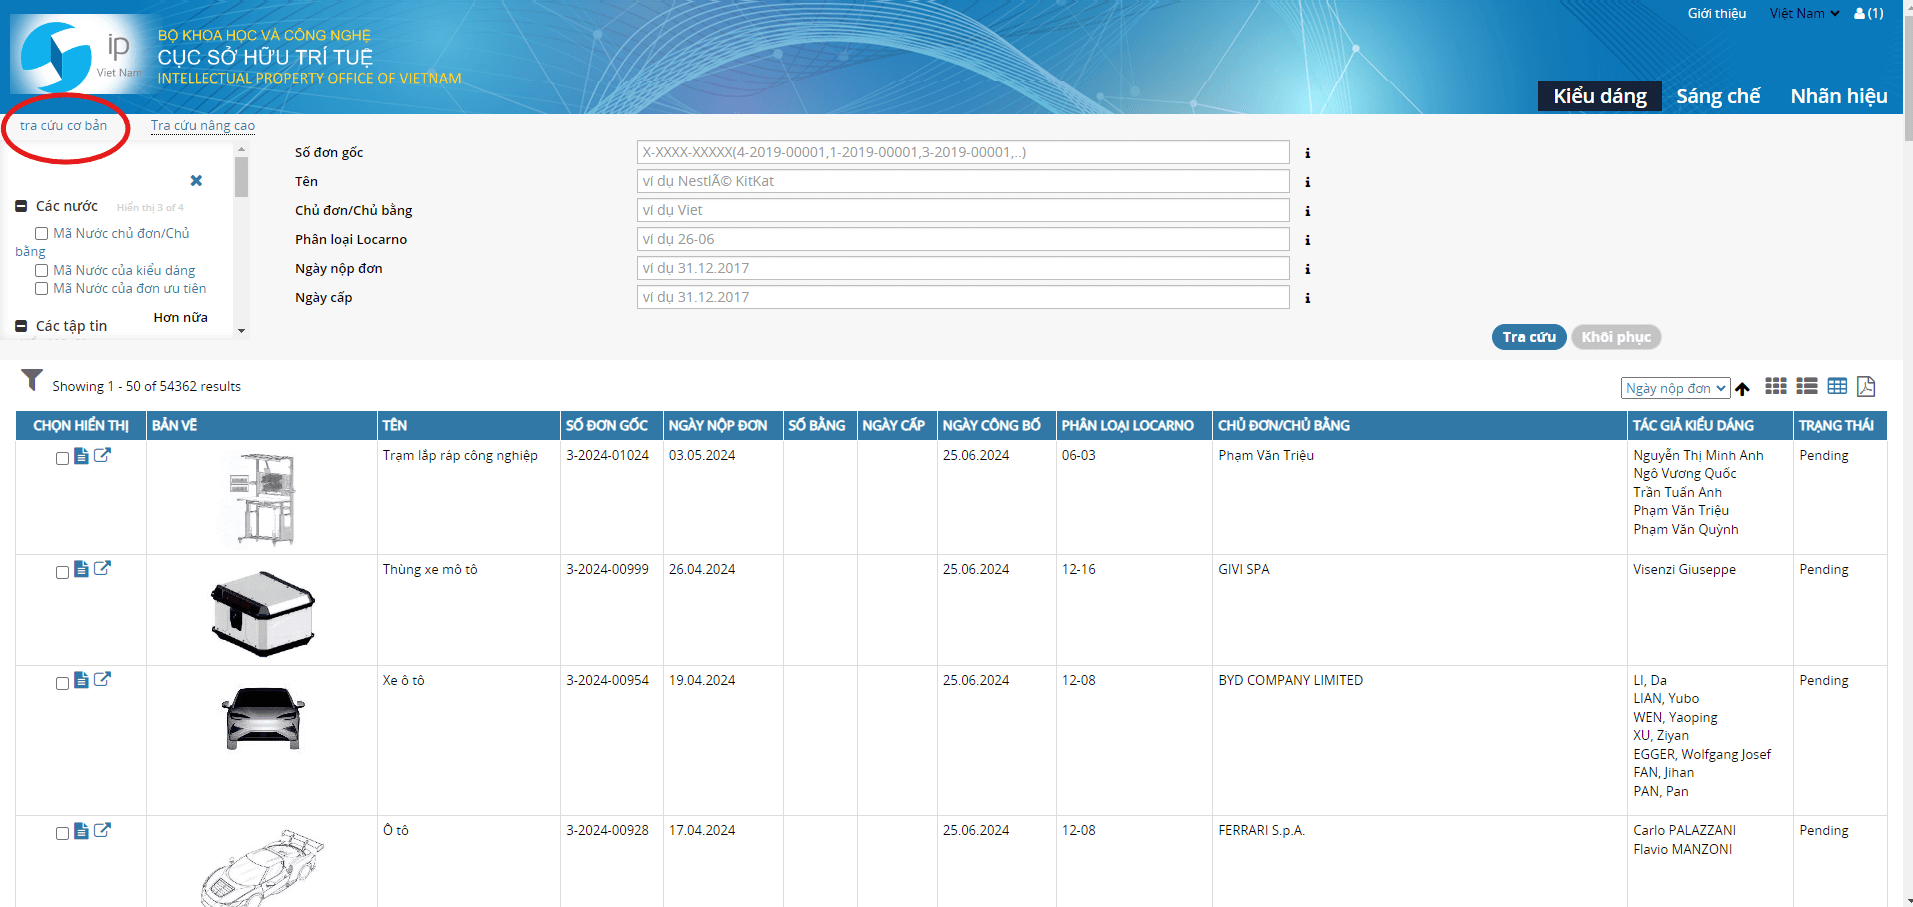Open the Ngày nộp đơn sort dropdown
The width and height of the screenshot is (1913, 907).
point(1675,388)
